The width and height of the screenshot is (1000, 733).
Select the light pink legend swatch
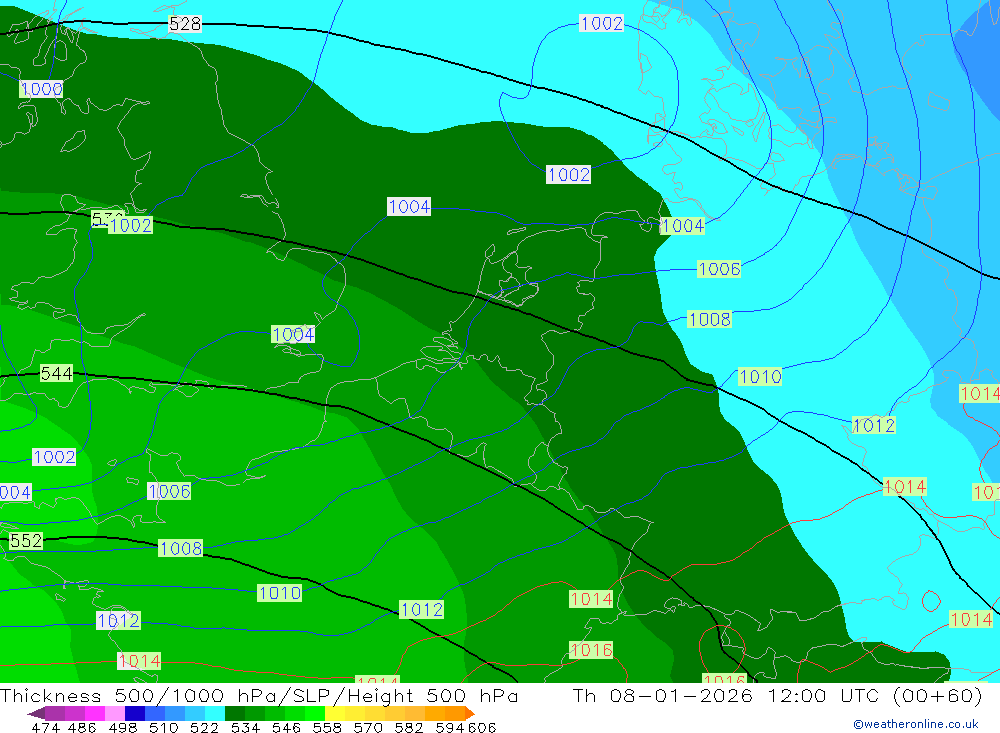[x=115, y=713]
